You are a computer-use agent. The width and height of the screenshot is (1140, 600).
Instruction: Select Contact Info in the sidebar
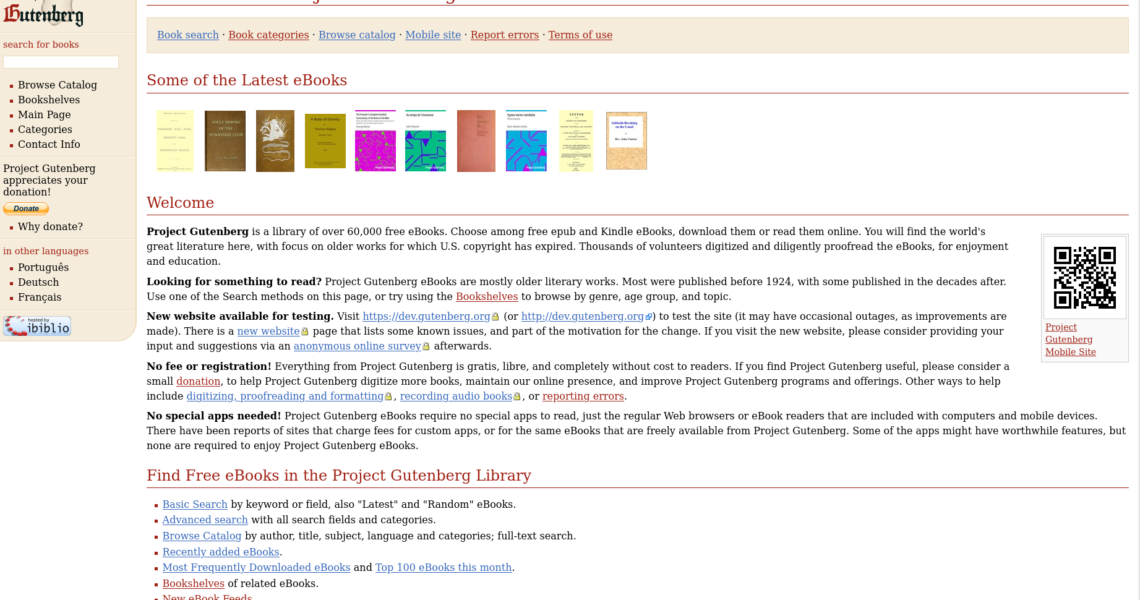click(49, 145)
